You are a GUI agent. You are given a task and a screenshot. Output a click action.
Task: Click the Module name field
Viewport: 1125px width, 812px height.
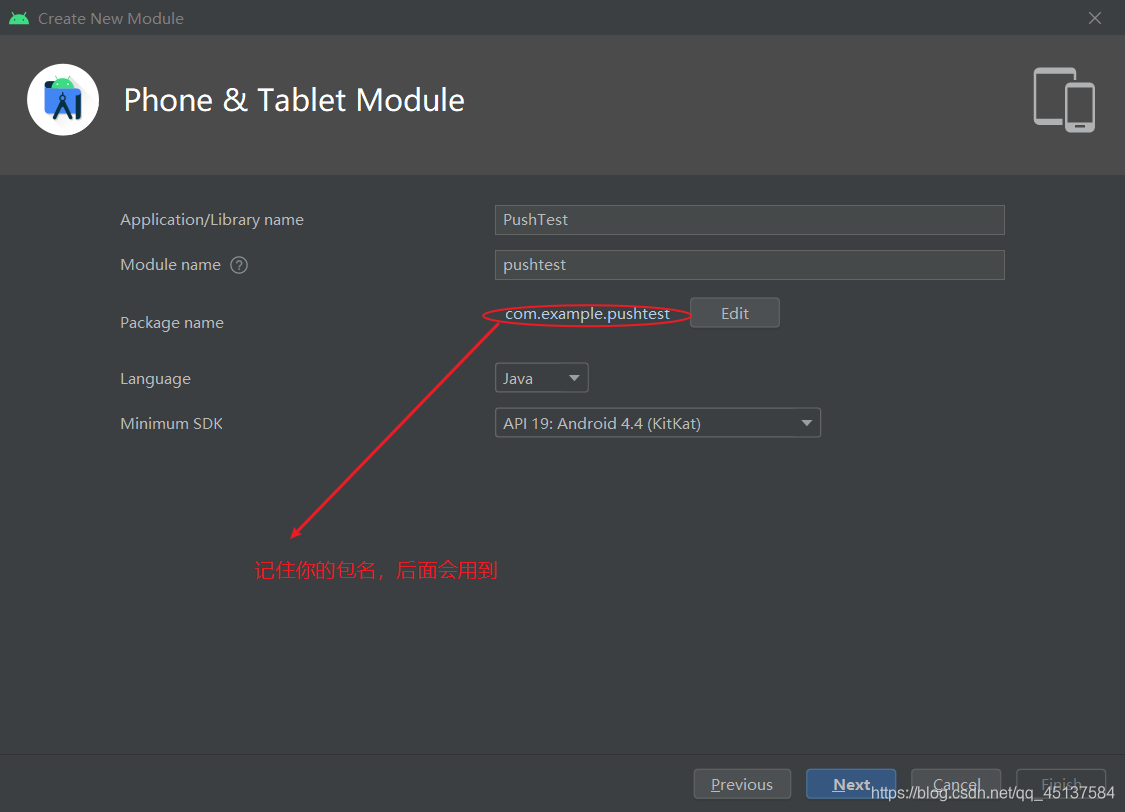pyautogui.click(x=750, y=265)
